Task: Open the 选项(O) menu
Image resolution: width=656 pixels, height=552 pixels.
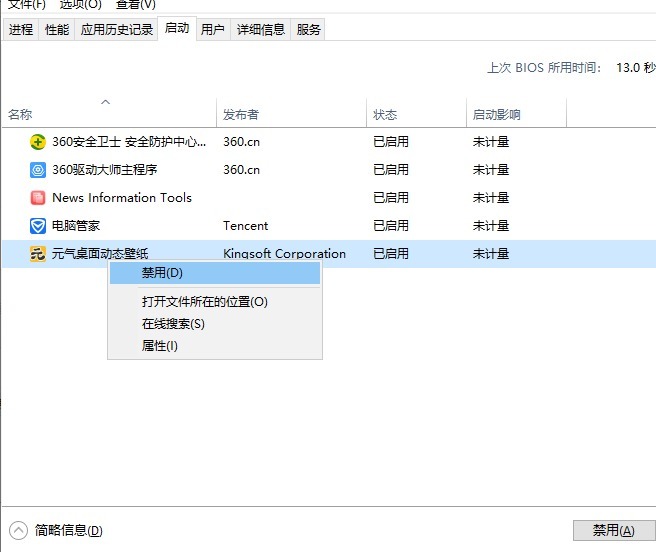Action: click(x=80, y=5)
